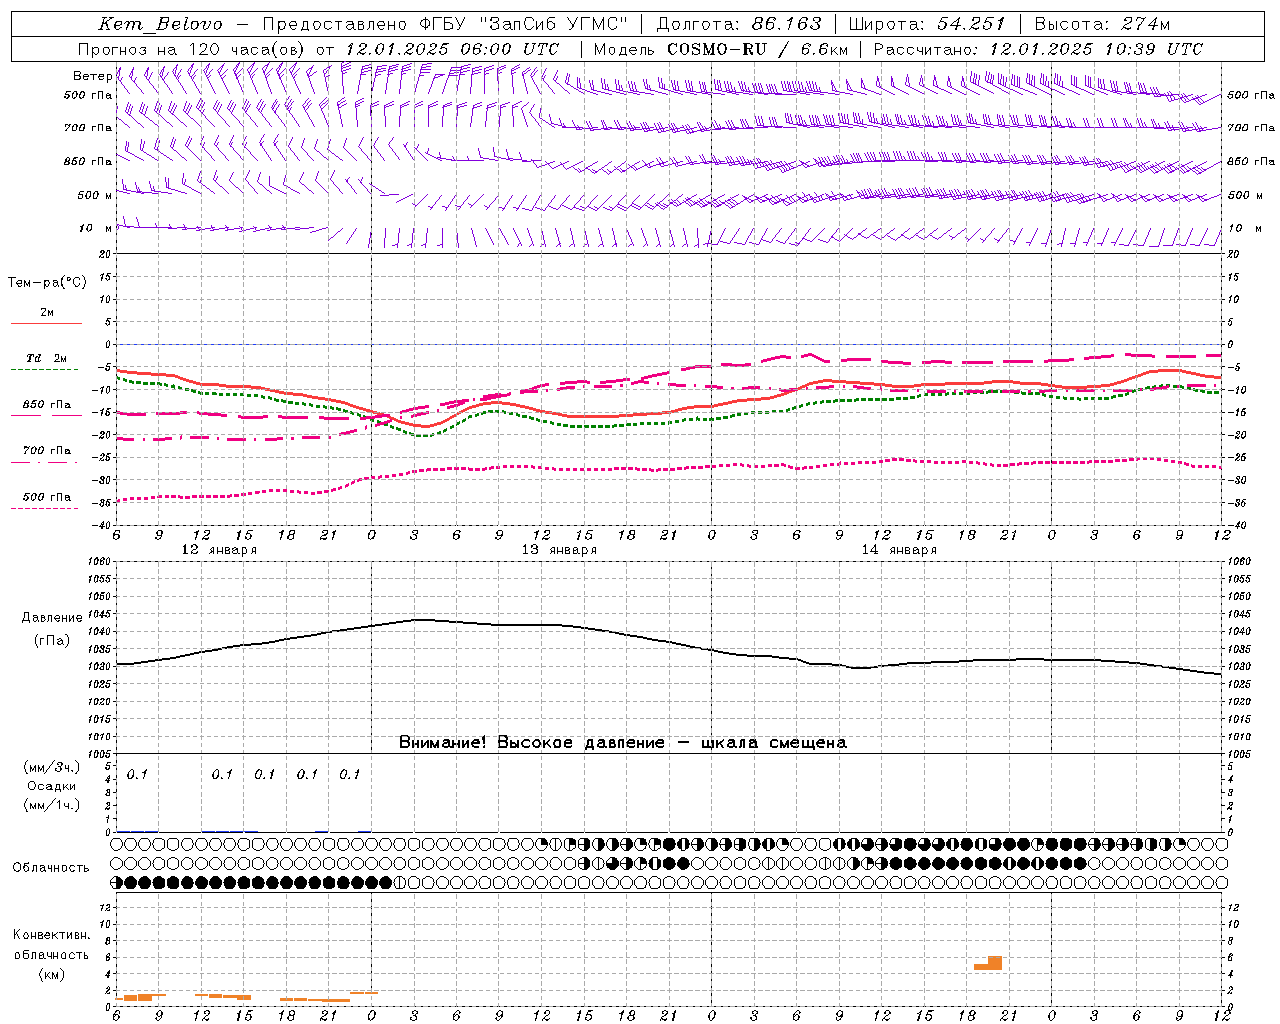The image size is (1280, 1024).
Task: Click the Внимание! Высокое давление warning text
Action: 623,743
